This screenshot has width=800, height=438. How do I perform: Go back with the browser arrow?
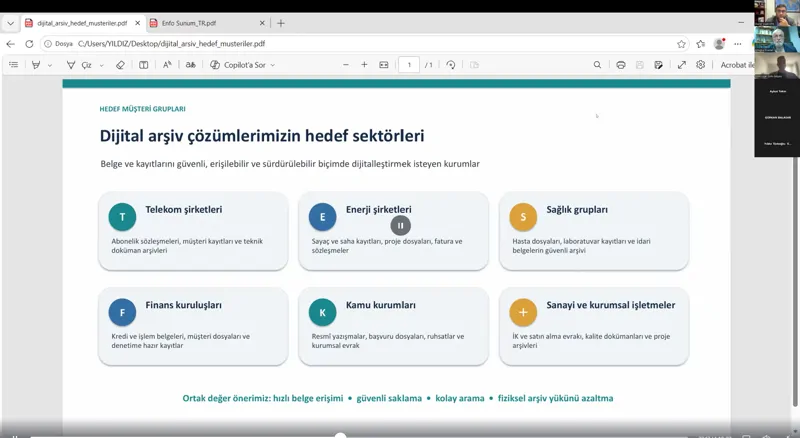pos(10,44)
